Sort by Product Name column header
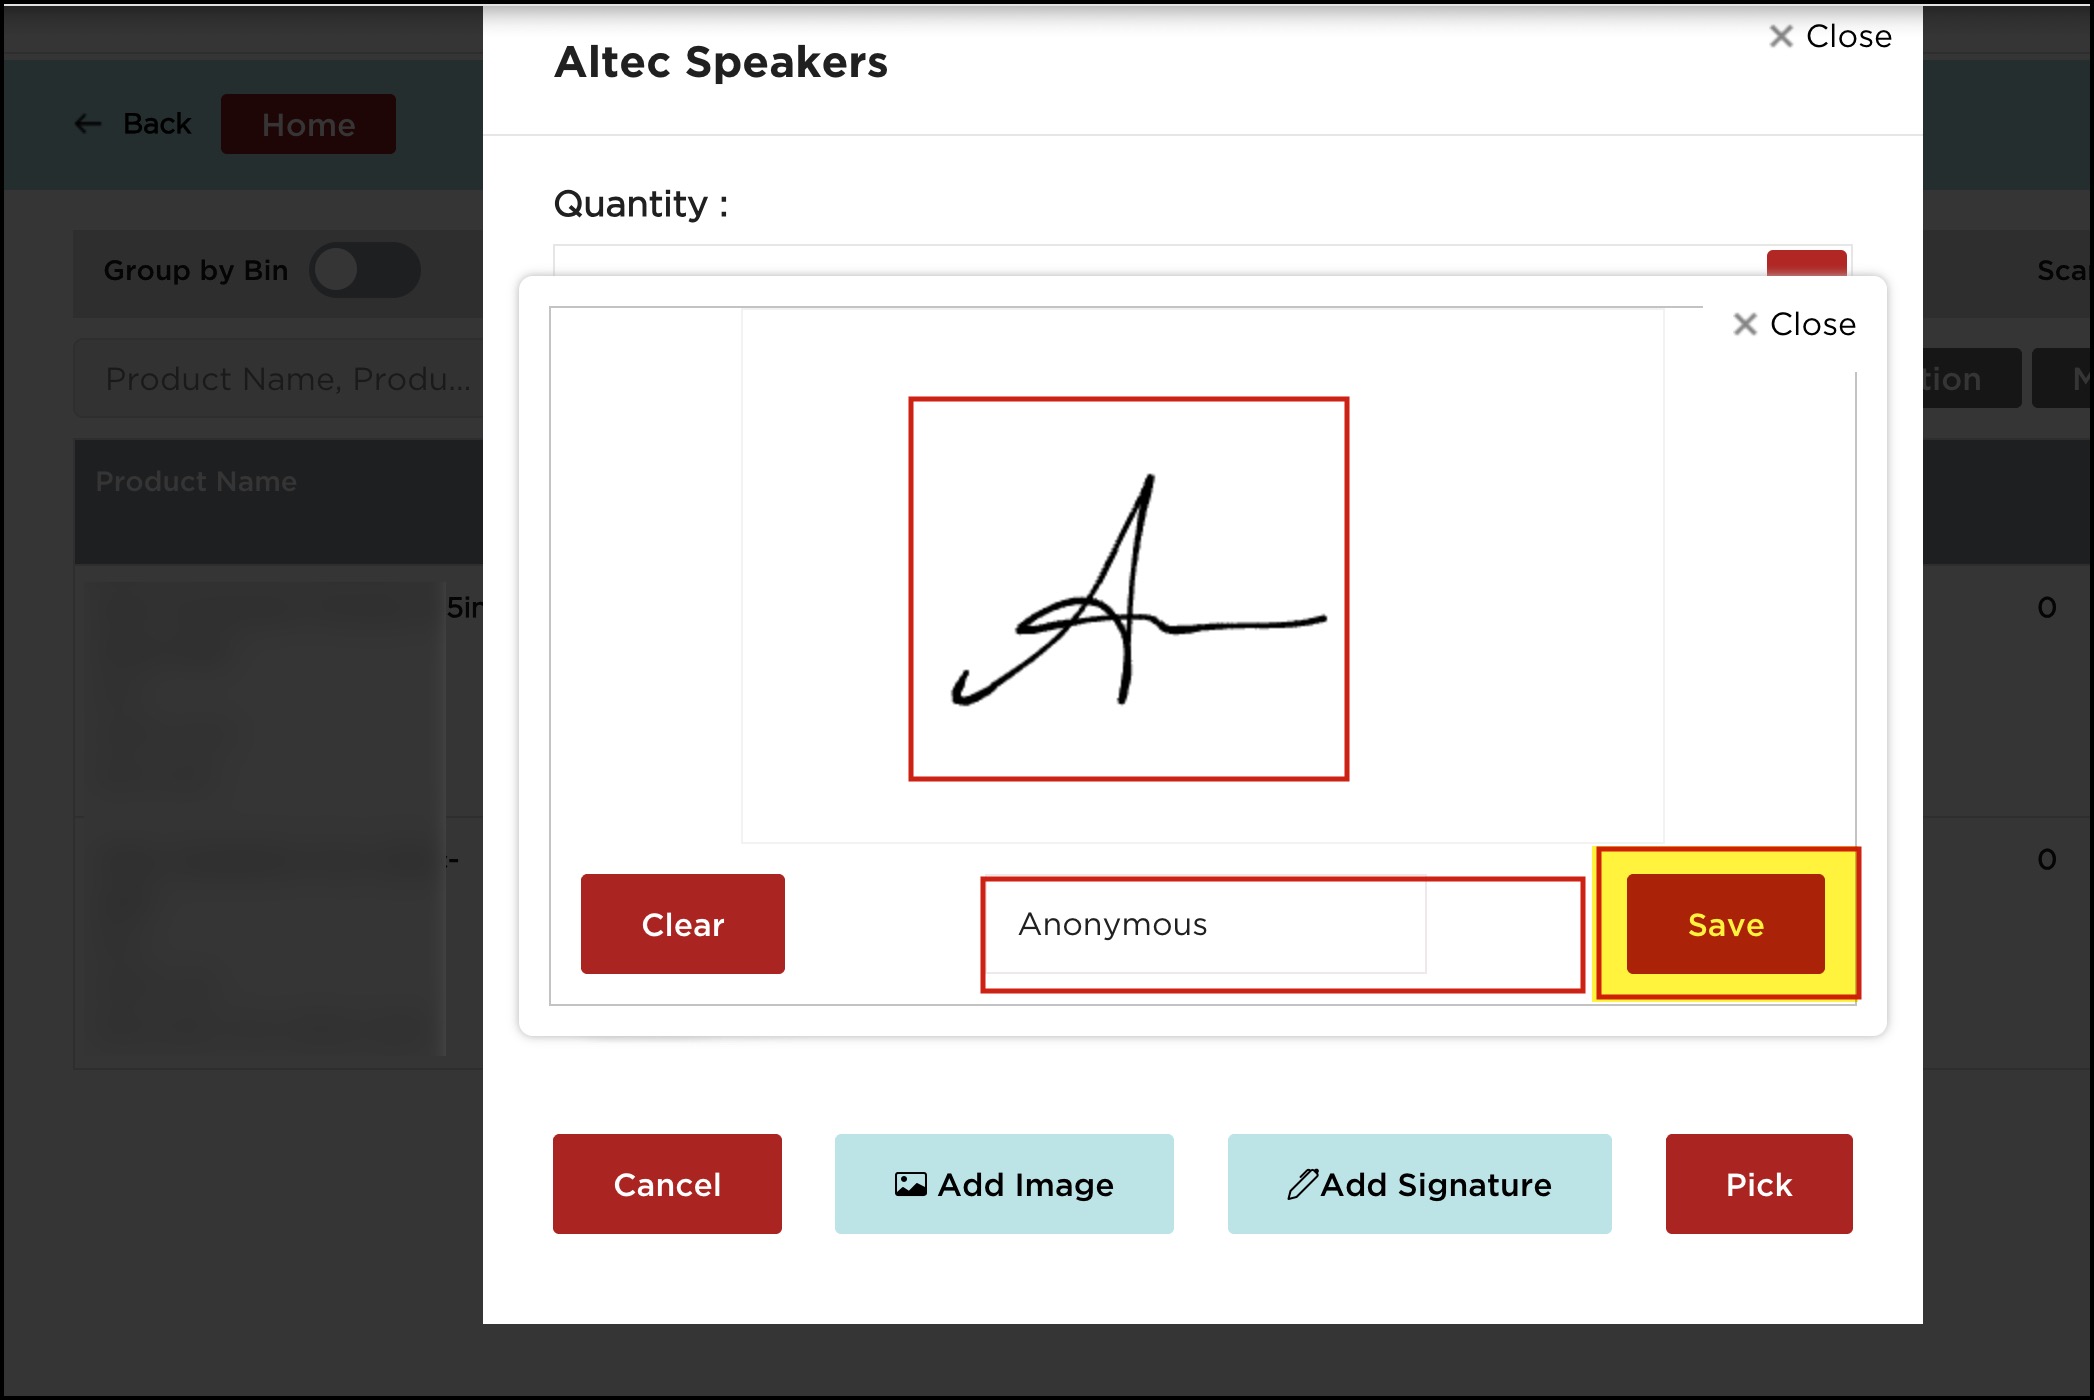Viewport: 2094px width, 1400px height. click(196, 481)
